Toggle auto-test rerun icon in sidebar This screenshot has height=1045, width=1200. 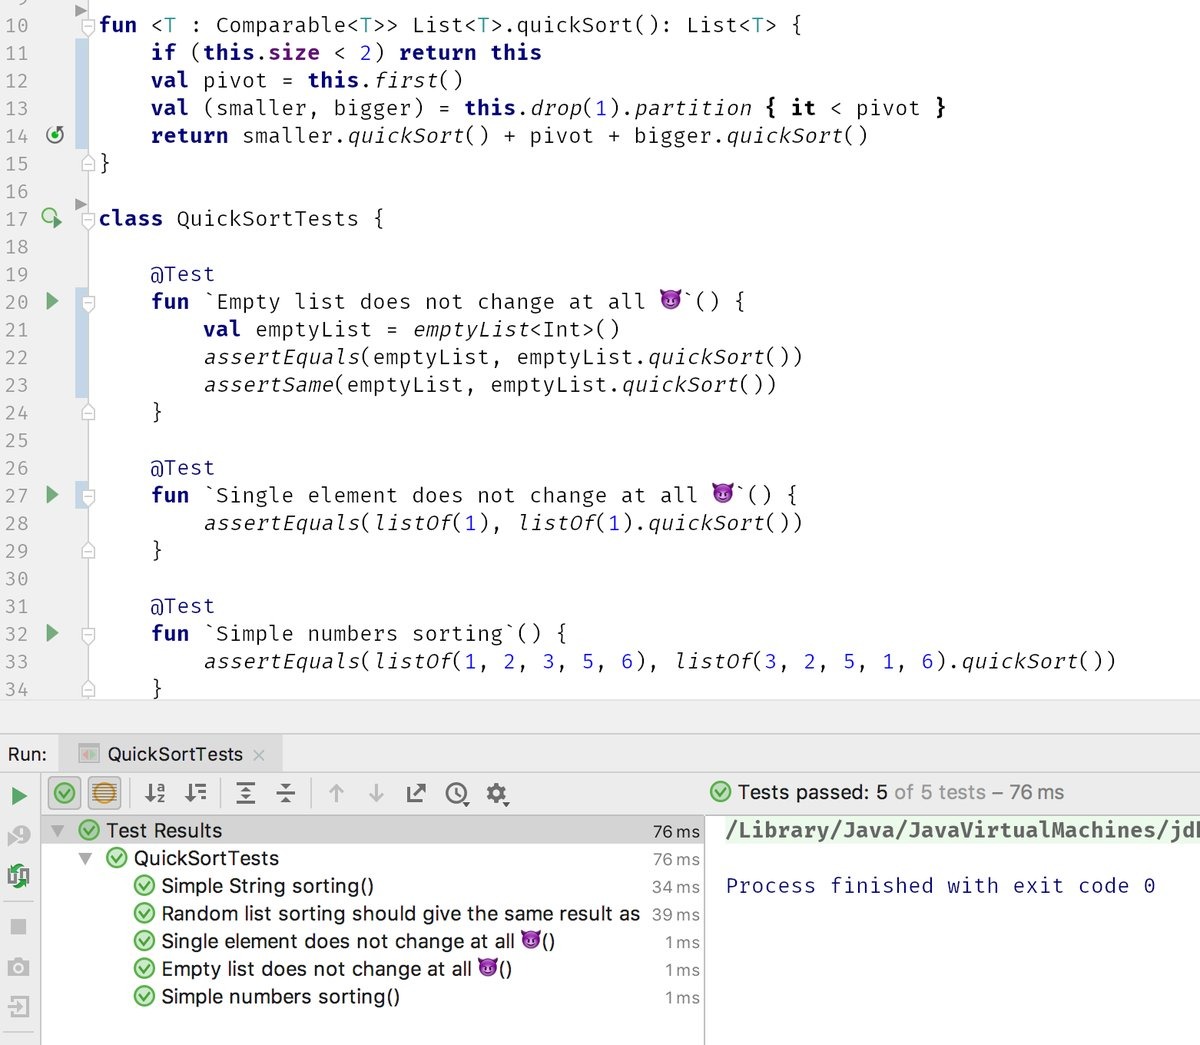[18, 876]
